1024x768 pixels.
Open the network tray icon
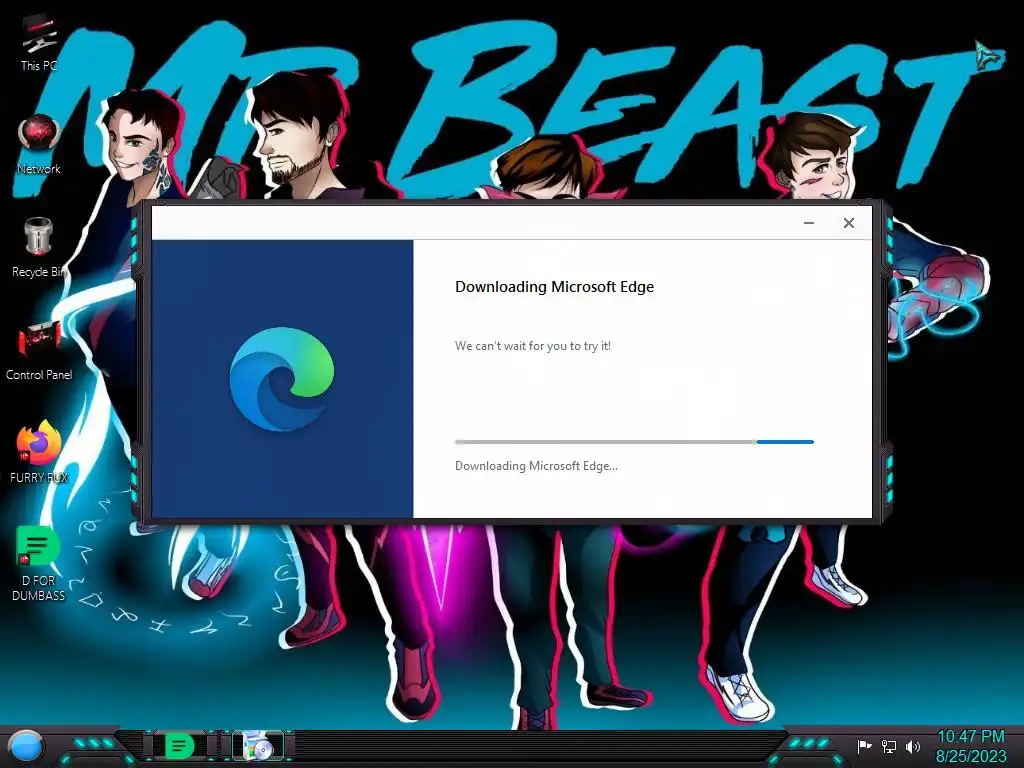(888, 746)
